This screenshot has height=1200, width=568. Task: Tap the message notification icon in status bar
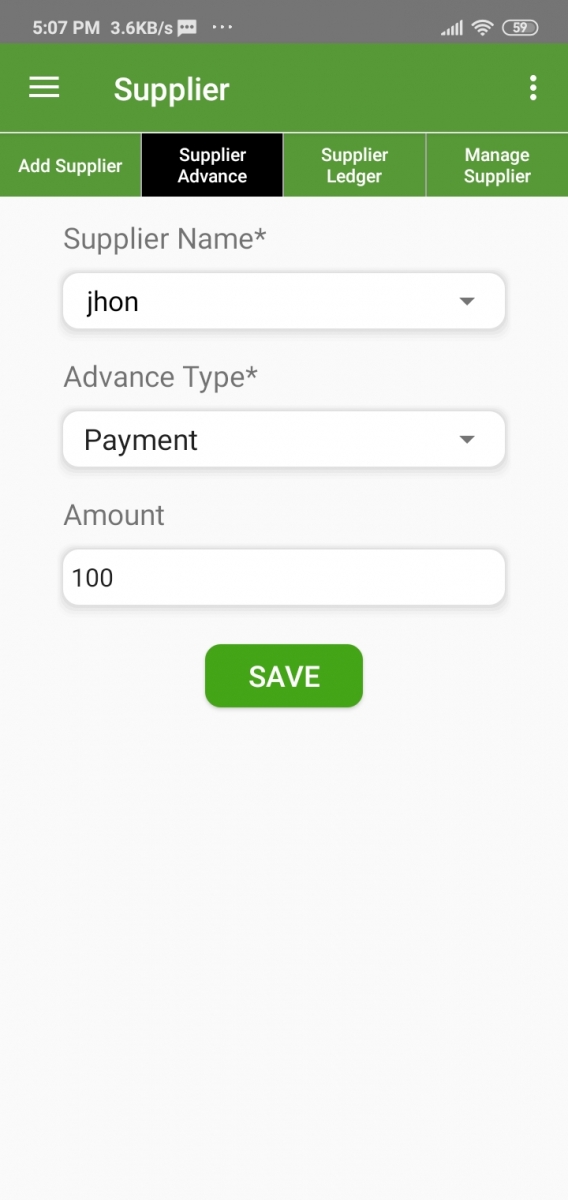click(187, 28)
